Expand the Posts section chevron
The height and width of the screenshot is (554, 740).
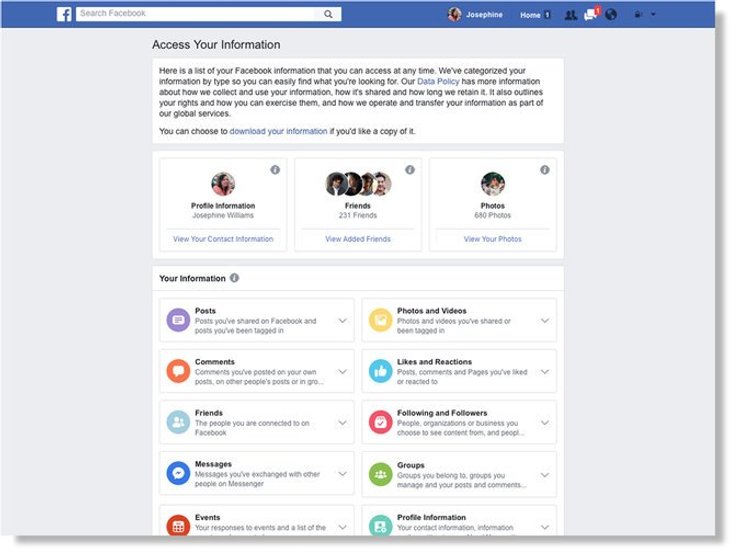coord(342,320)
